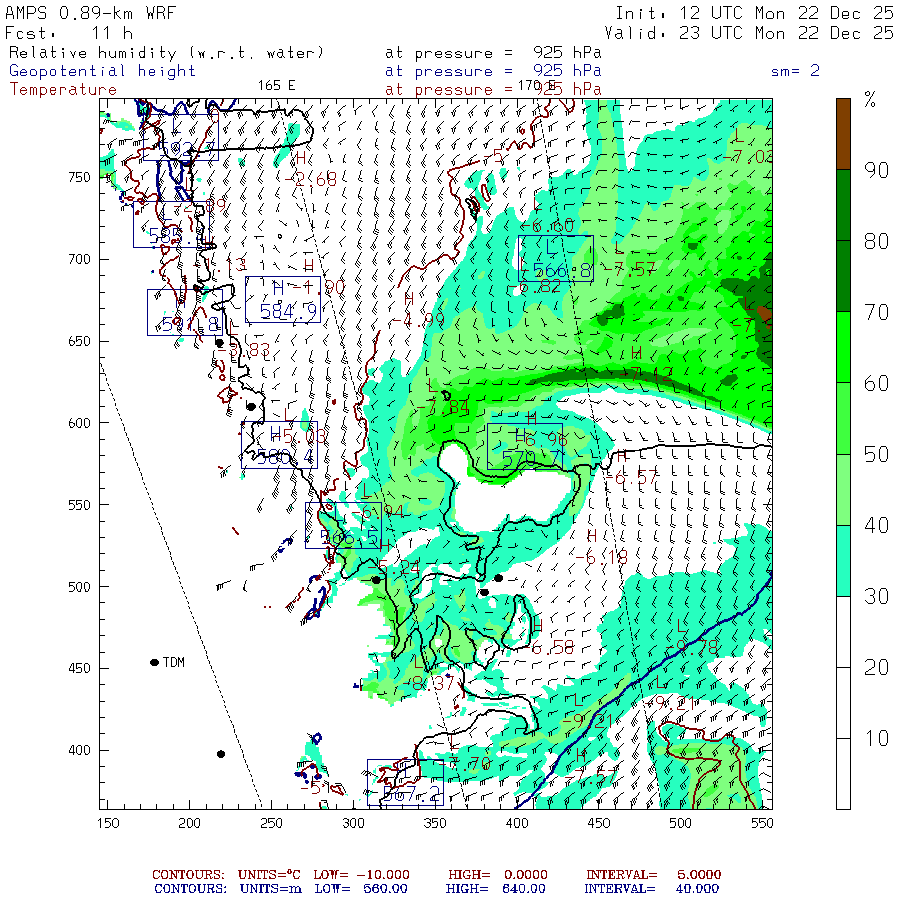Click the "-6.18" temperature high label
The width and height of the screenshot is (900, 900).
coord(602,557)
